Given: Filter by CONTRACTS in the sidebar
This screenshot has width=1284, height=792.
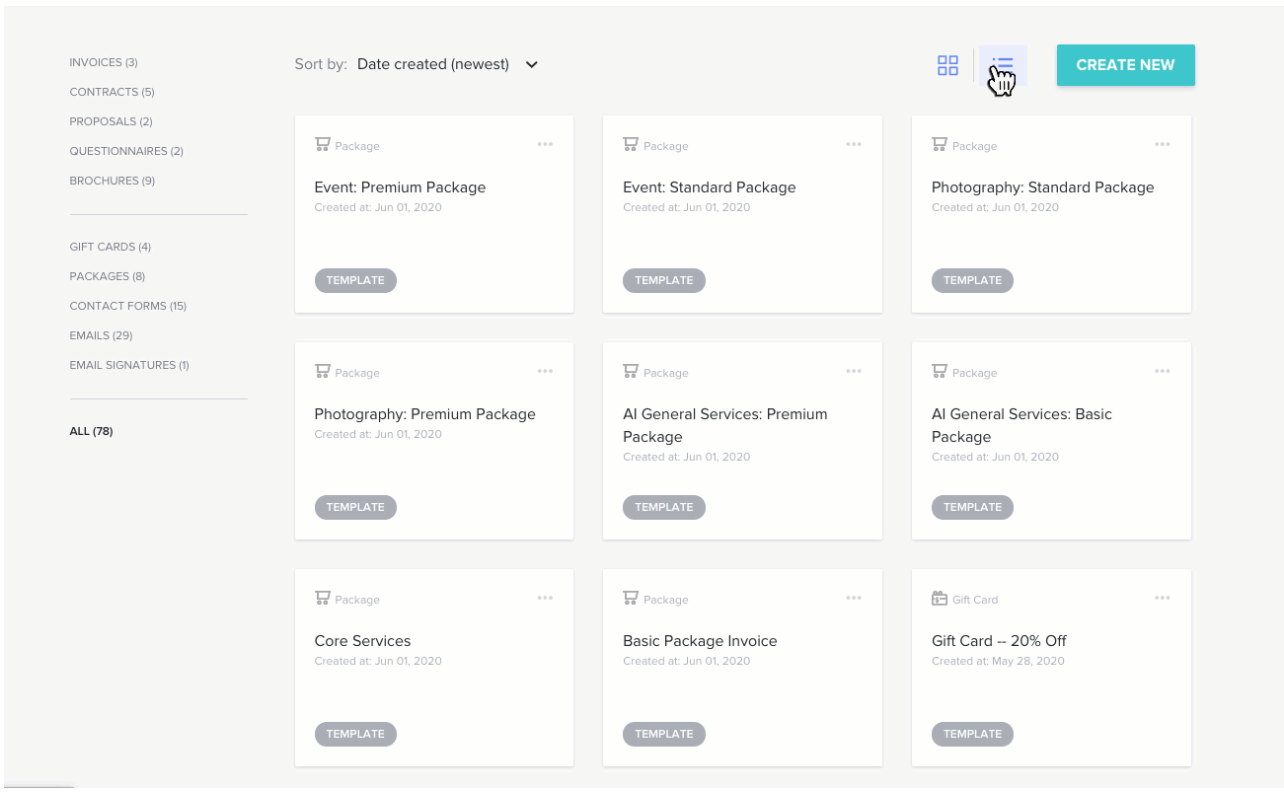Looking at the screenshot, I should click(x=111, y=92).
